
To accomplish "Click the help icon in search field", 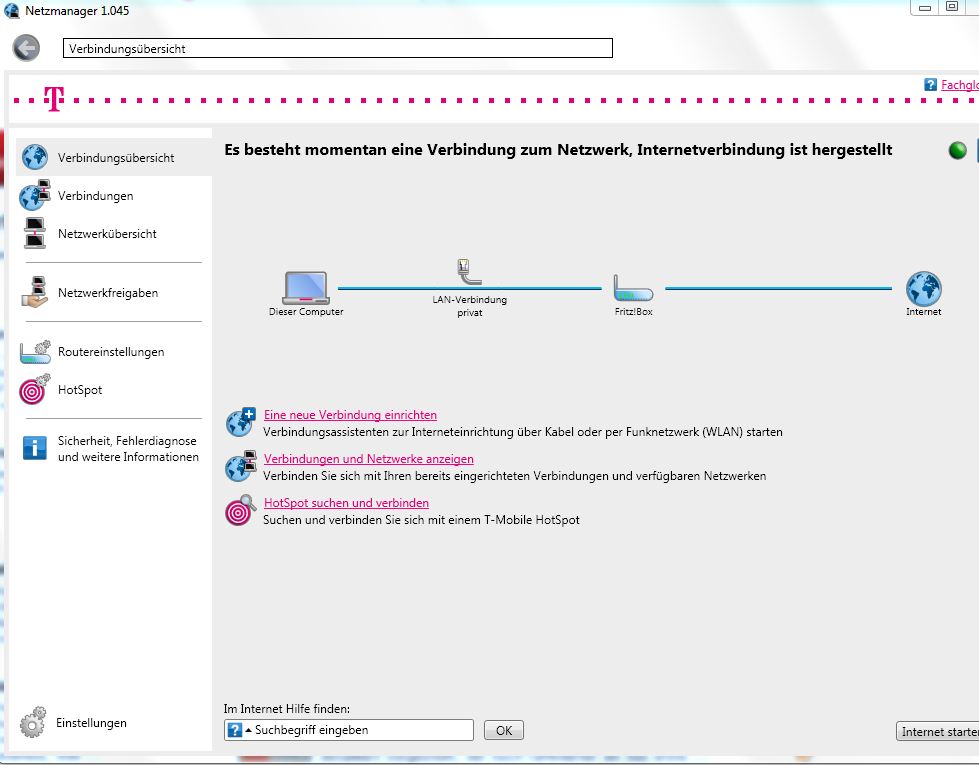I will [x=235, y=730].
